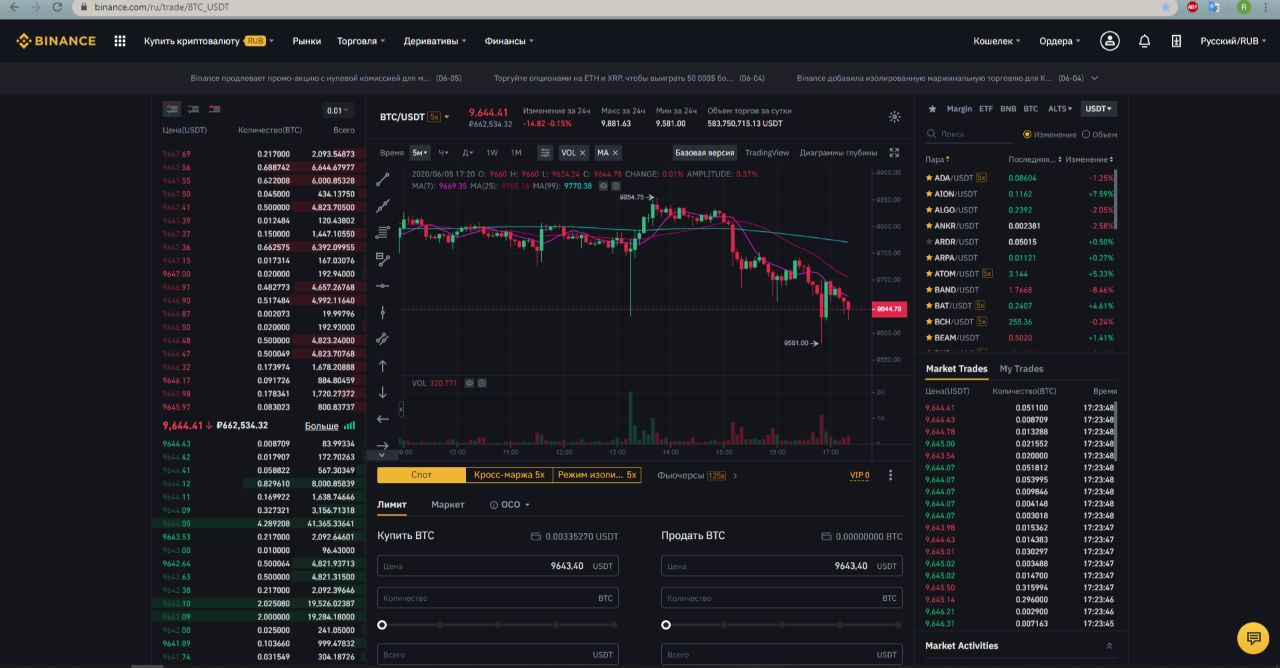The image size is (1280, 668).
Task: Click the Binance logo
Action: tap(56, 41)
